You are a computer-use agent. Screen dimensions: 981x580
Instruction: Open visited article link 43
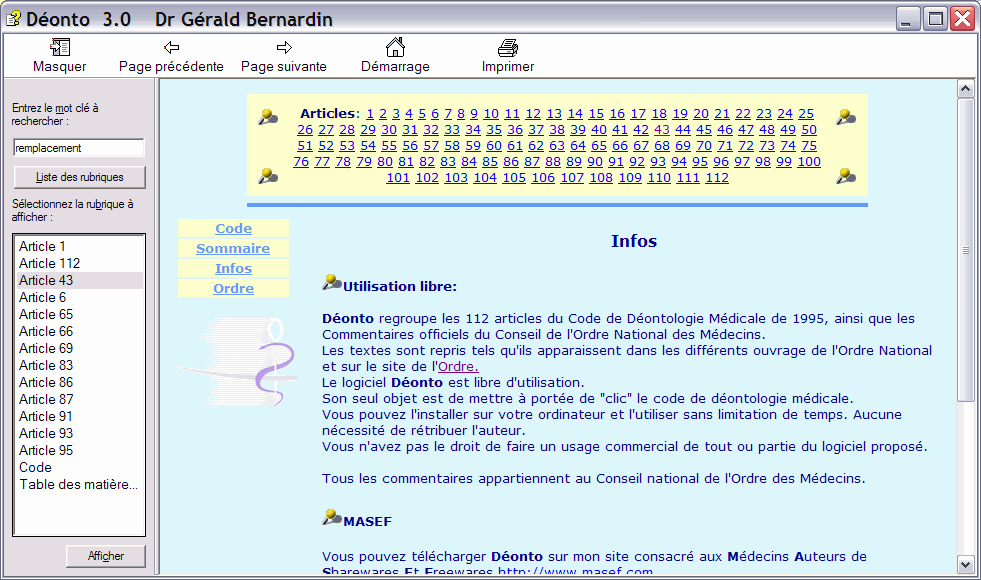coord(661,130)
